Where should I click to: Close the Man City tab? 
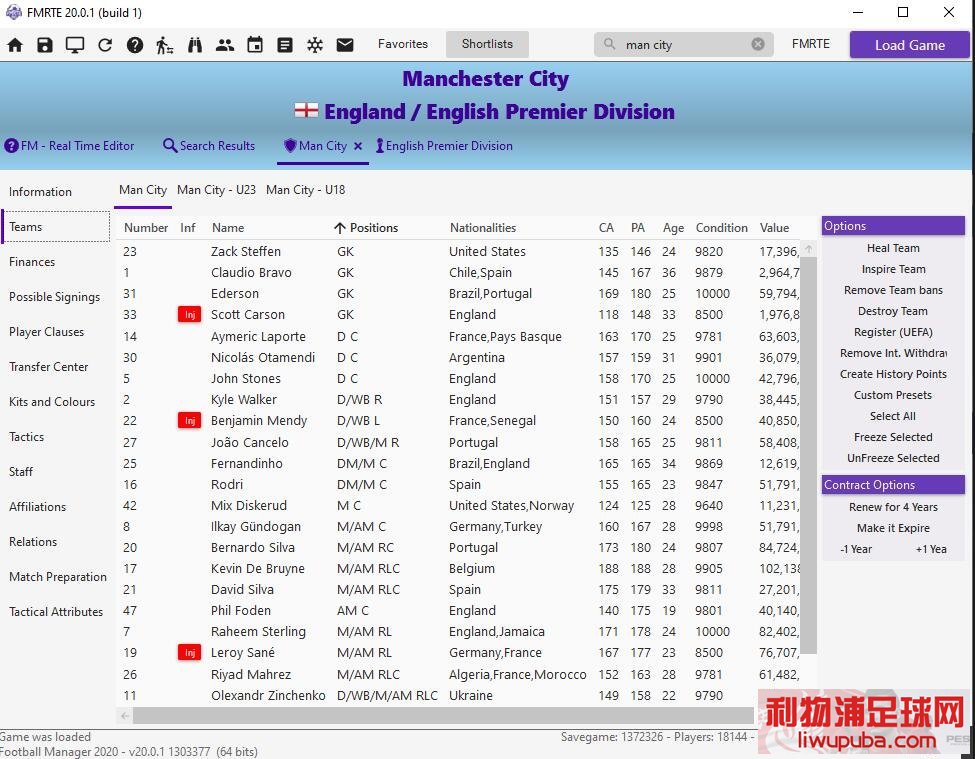(358, 146)
